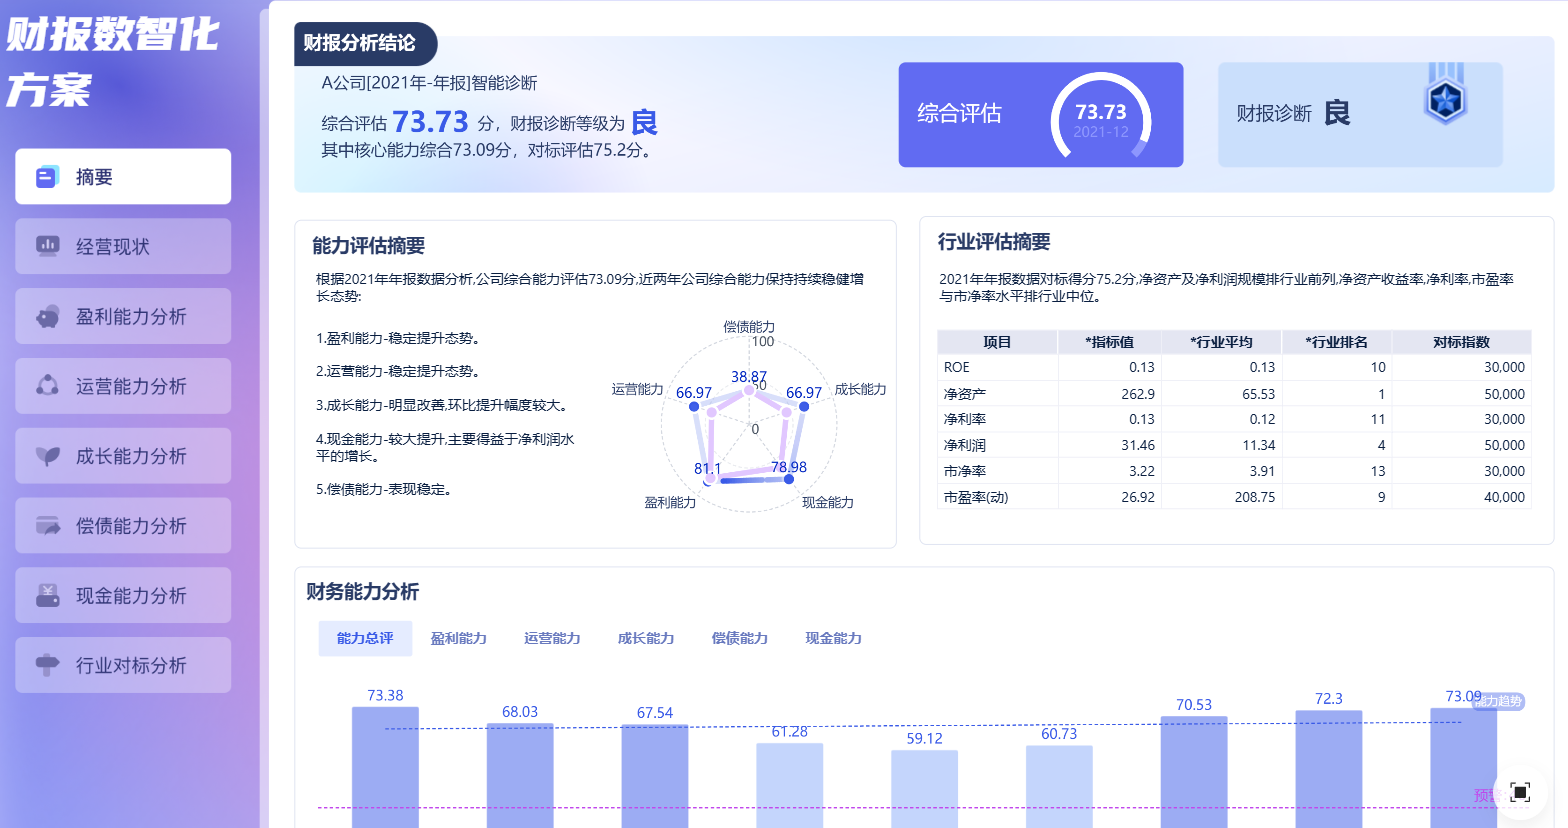
Task: Click the piggy bank icon for 盈利能力分析
Action: pyautogui.click(x=47, y=316)
